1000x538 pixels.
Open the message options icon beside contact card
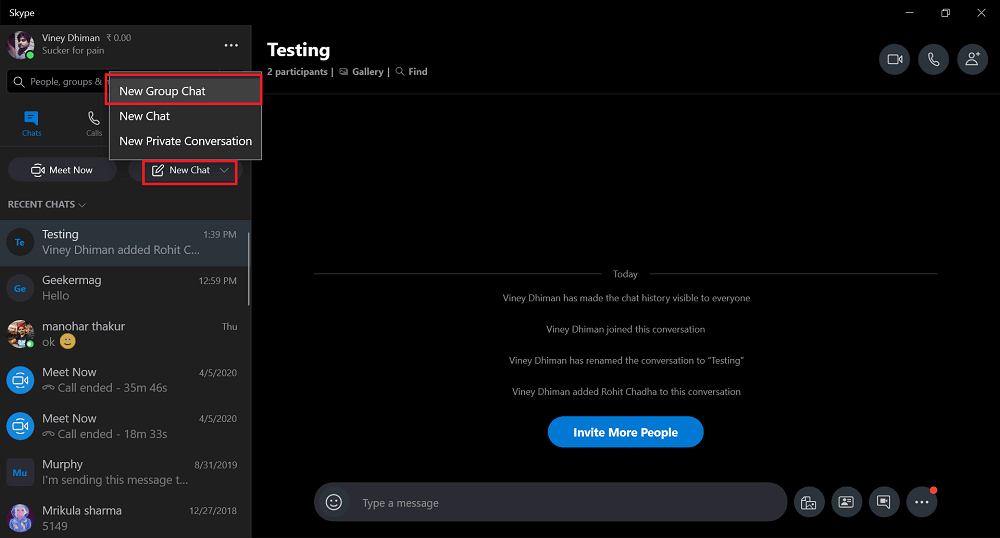click(884, 502)
